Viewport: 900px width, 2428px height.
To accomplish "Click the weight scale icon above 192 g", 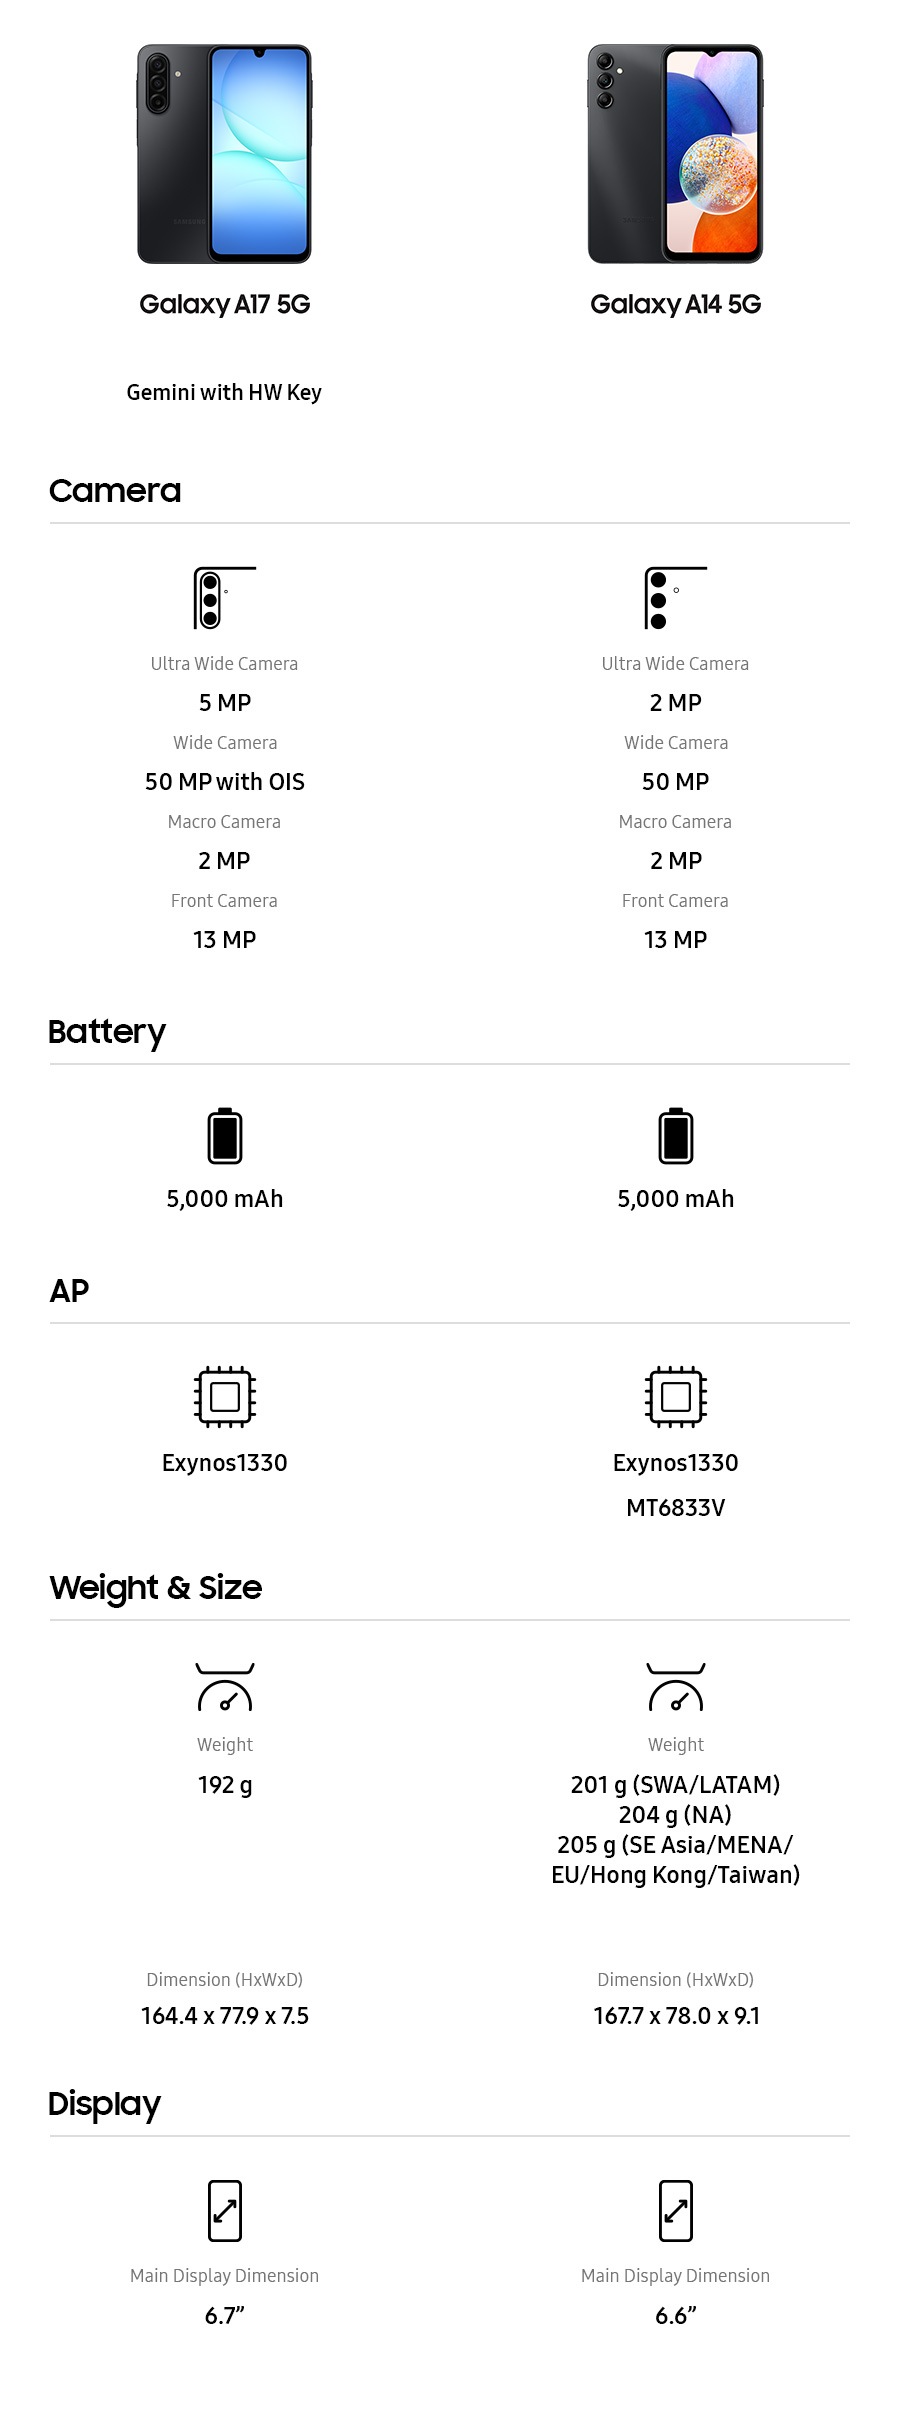I will tap(225, 1687).
